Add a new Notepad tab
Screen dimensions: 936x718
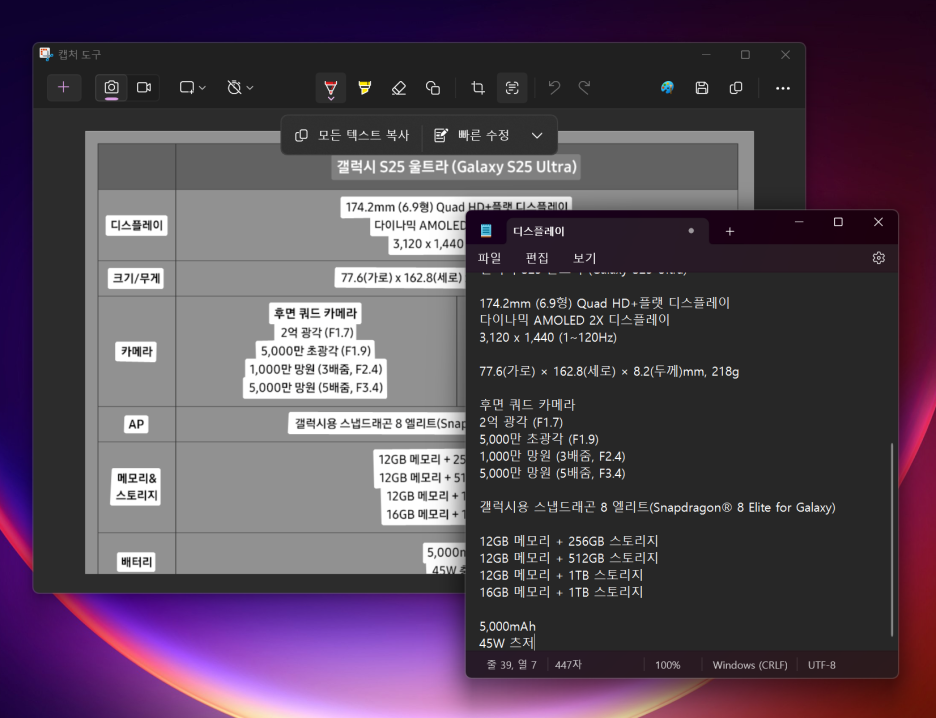click(729, 231)
